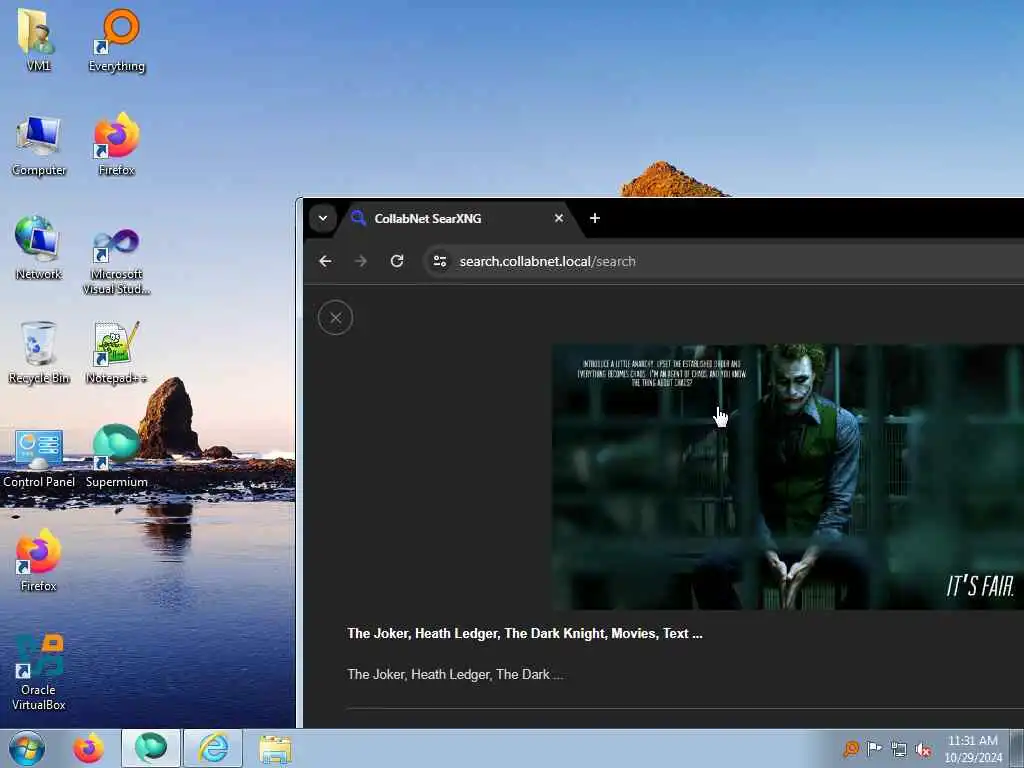Click the muted volume tray icon
1024x768 pixels.
(923, 749)
